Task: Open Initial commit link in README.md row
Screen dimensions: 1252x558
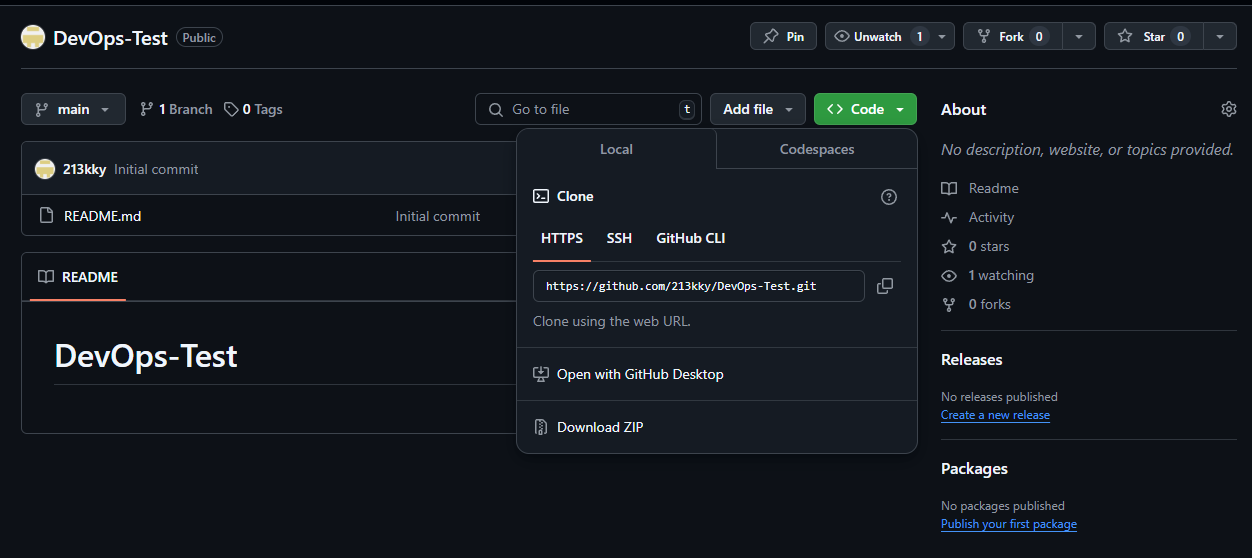Action: coord(438,216)
